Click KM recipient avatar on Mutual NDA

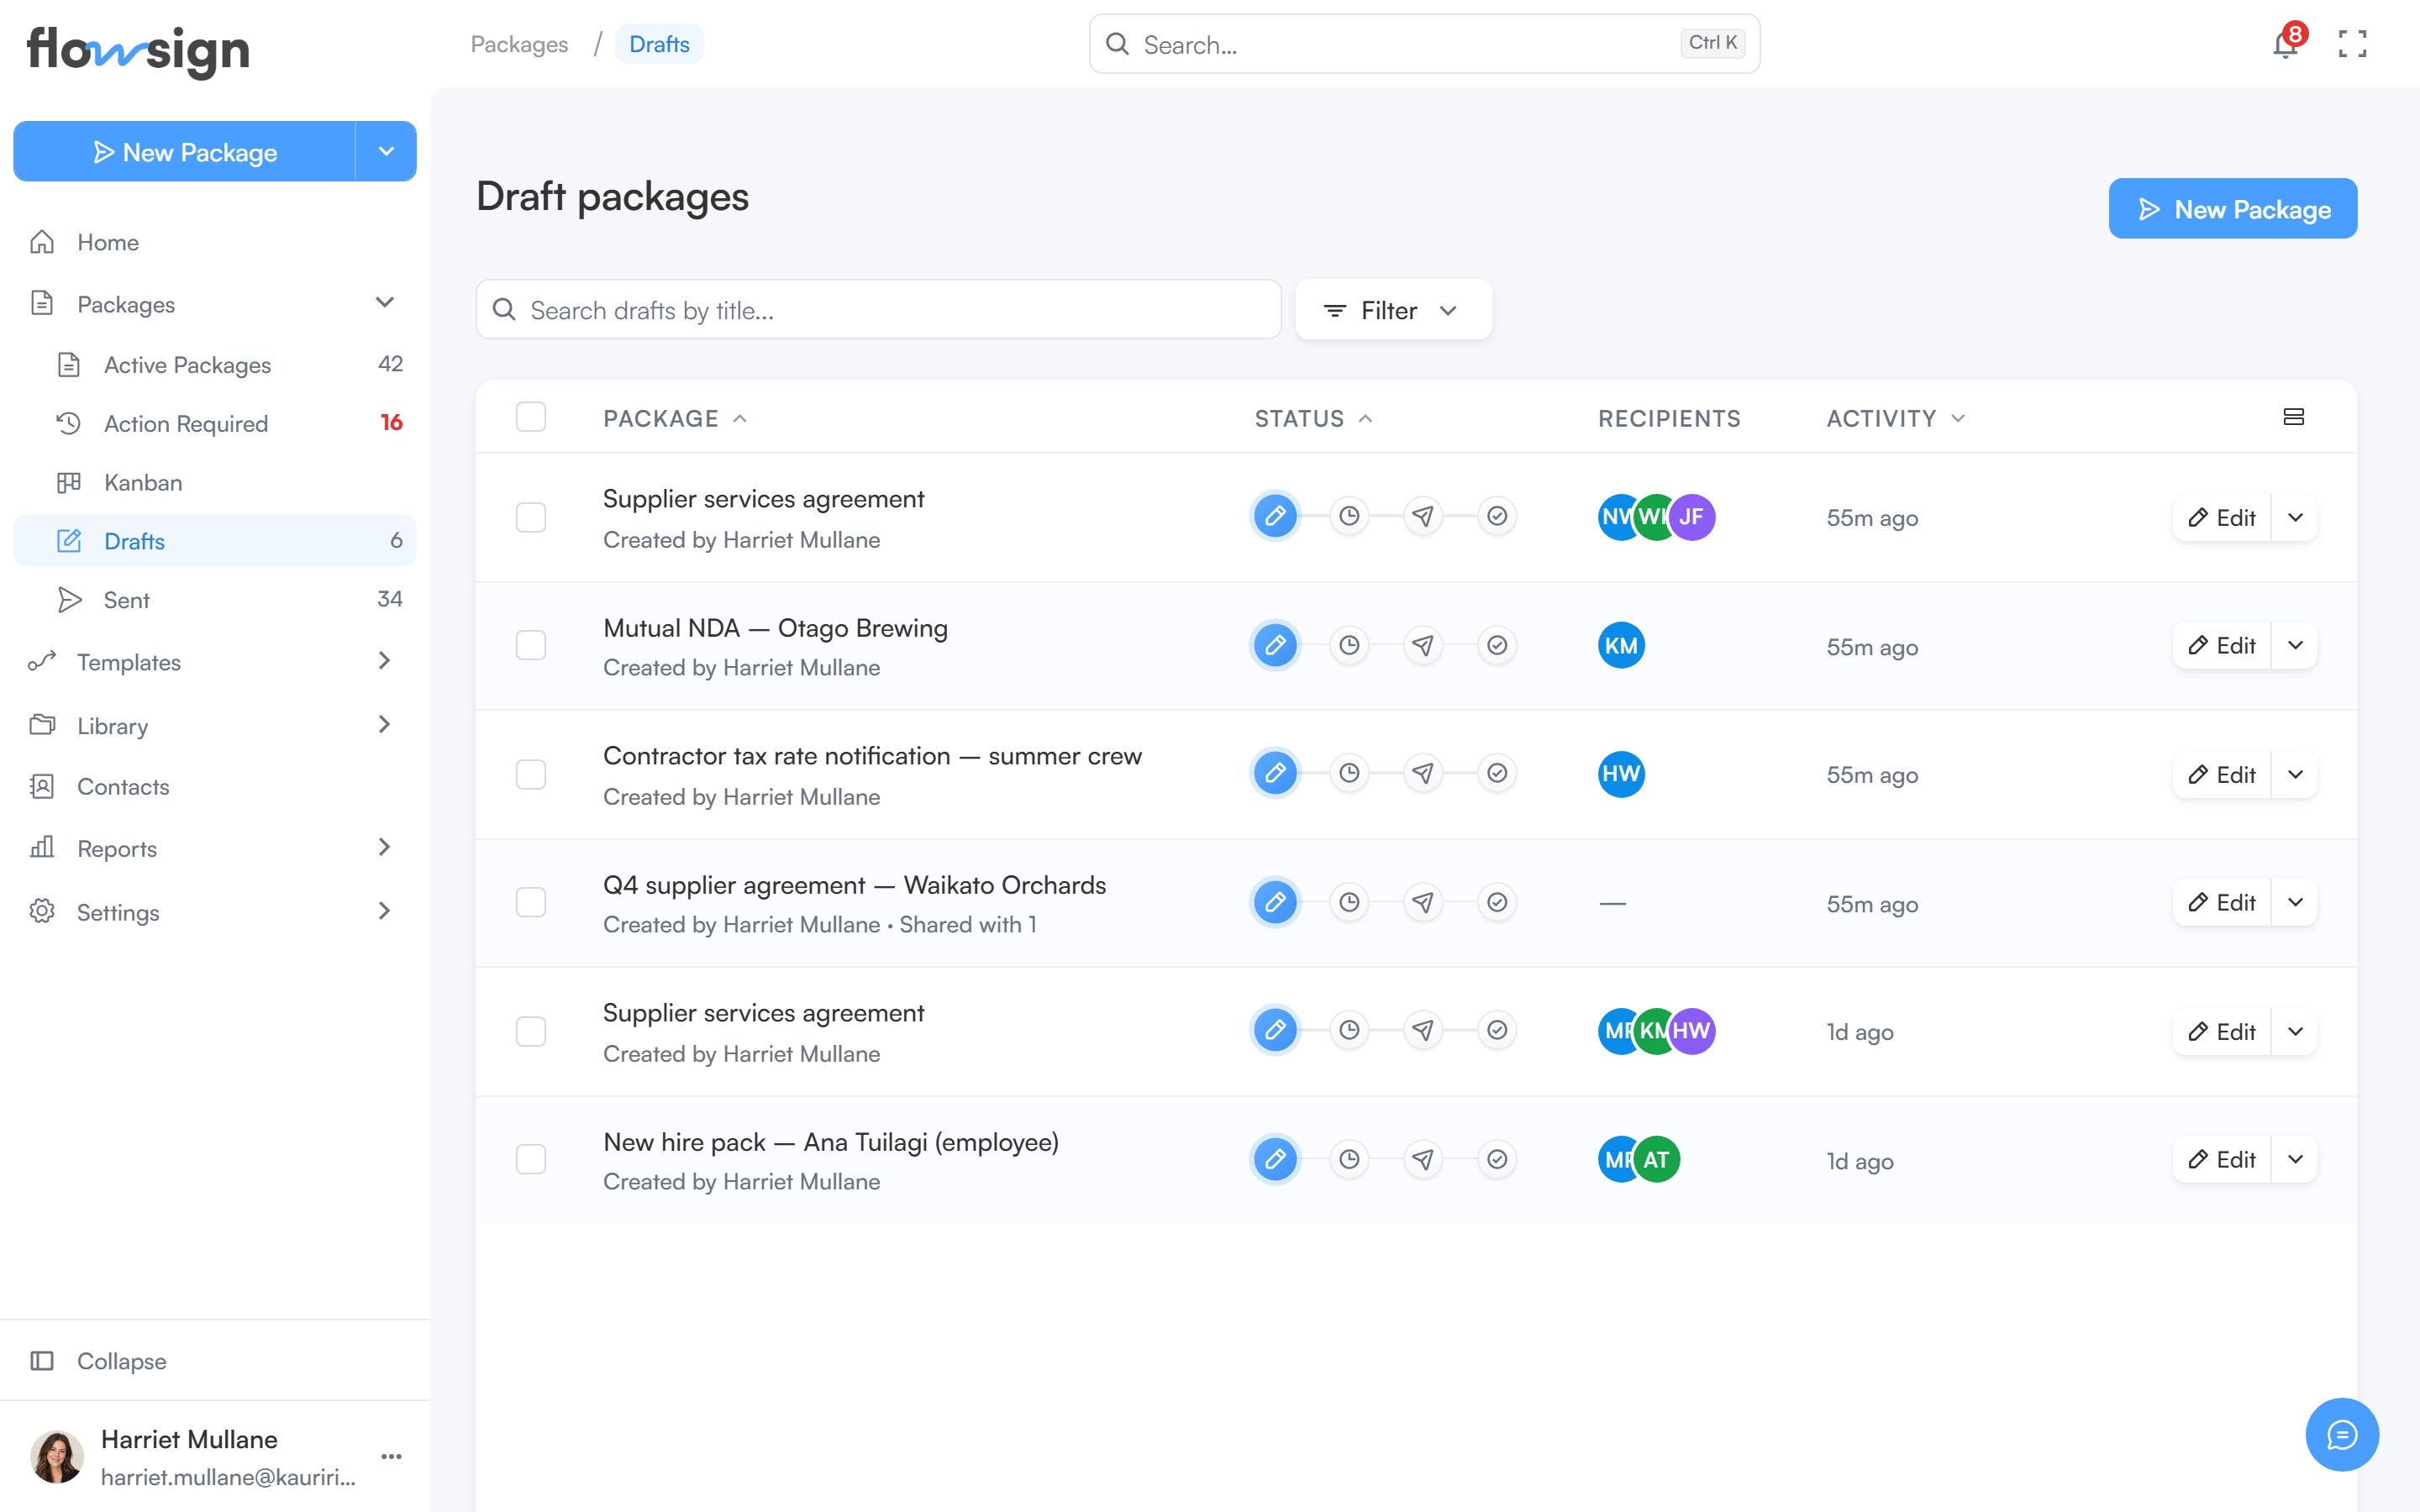click(1621, 645)
